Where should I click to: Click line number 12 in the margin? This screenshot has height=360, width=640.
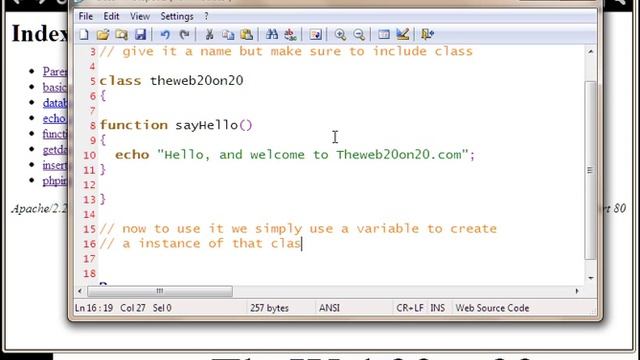[89, 185]
